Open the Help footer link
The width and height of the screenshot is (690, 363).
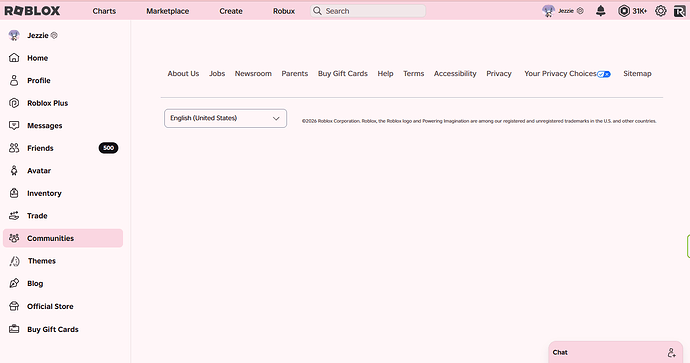pyautogui.click(x=385, y=73)
